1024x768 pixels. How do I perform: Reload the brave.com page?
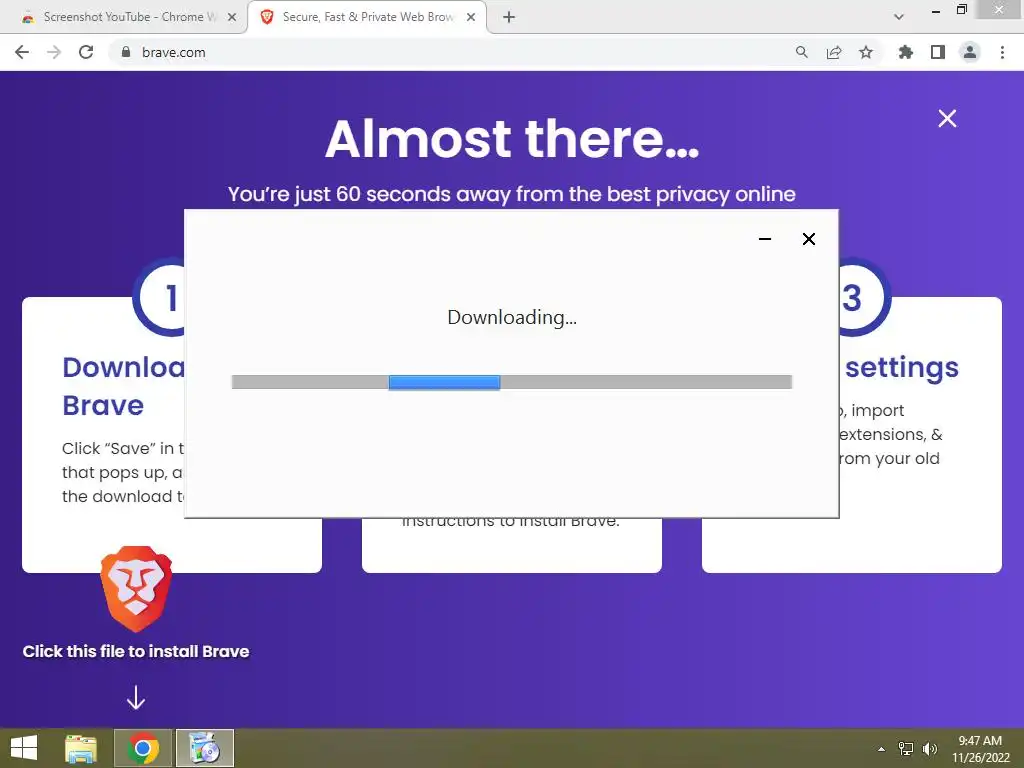point(86,52)
